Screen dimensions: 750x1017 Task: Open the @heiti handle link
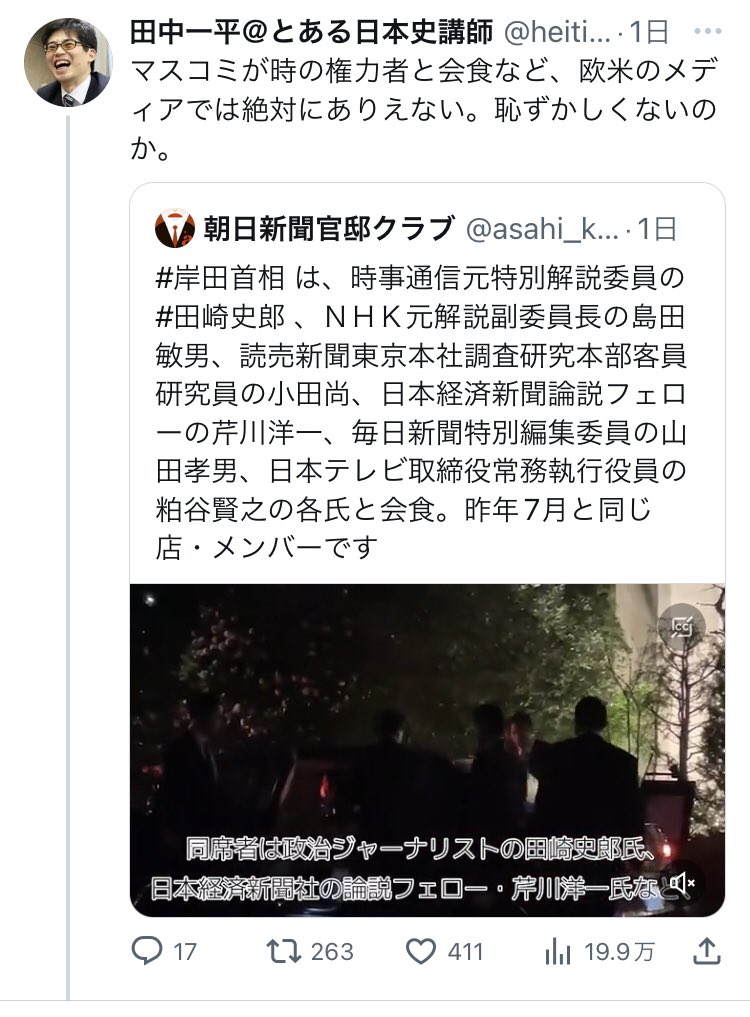click(x=557, y=31)
